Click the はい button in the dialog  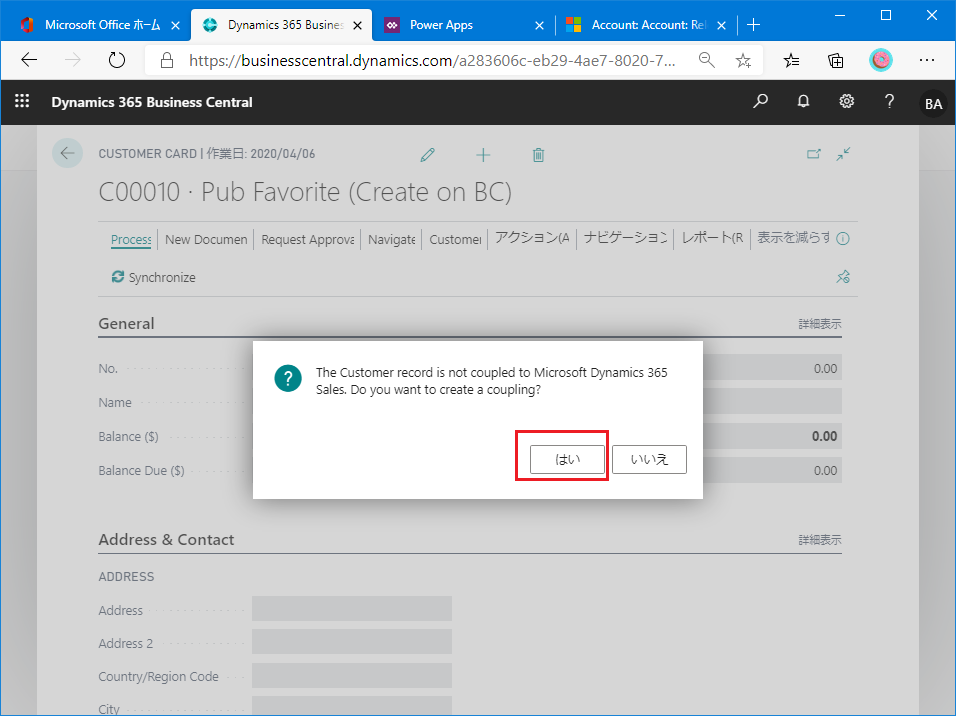point(567,459)
